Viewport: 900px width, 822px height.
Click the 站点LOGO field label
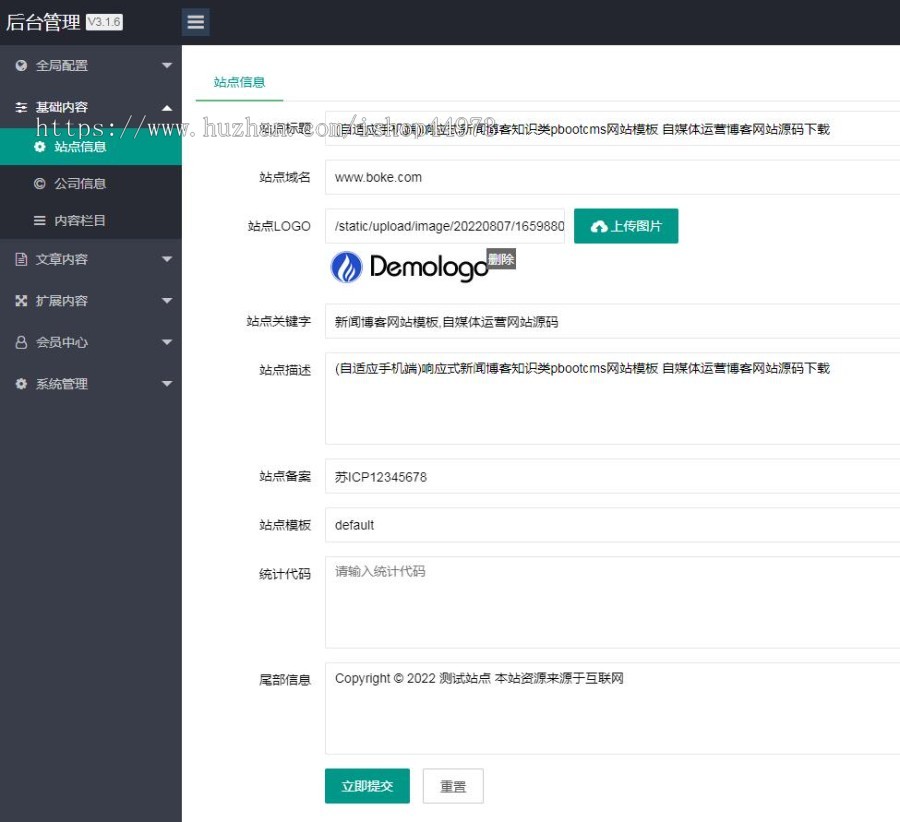coord(279,226)
